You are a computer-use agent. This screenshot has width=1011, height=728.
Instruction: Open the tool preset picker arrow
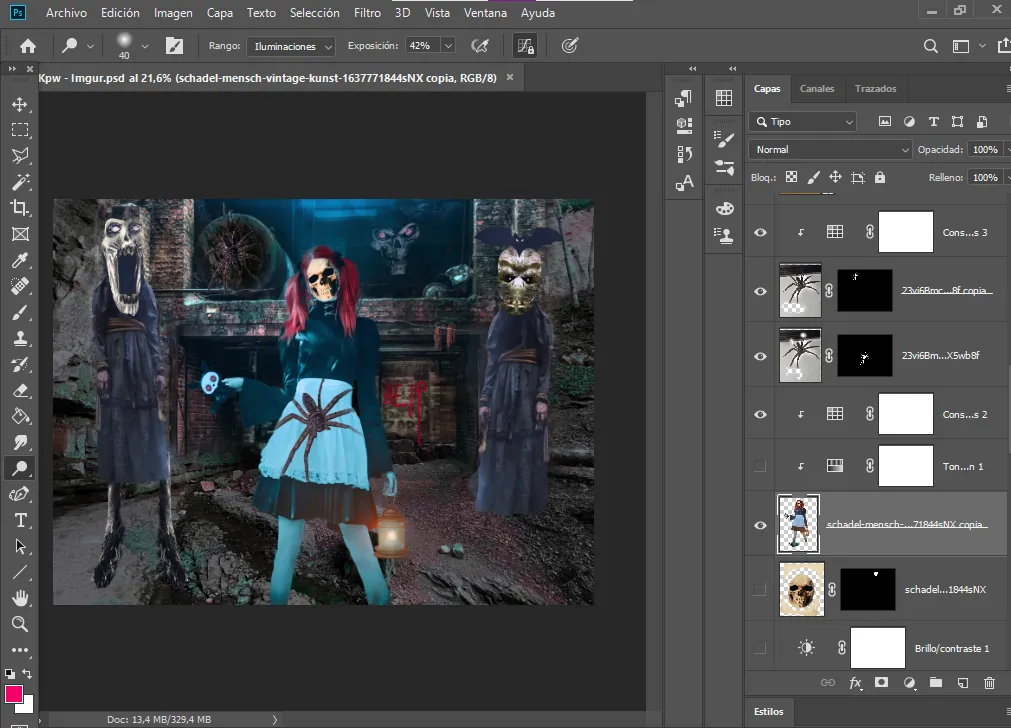90,46
